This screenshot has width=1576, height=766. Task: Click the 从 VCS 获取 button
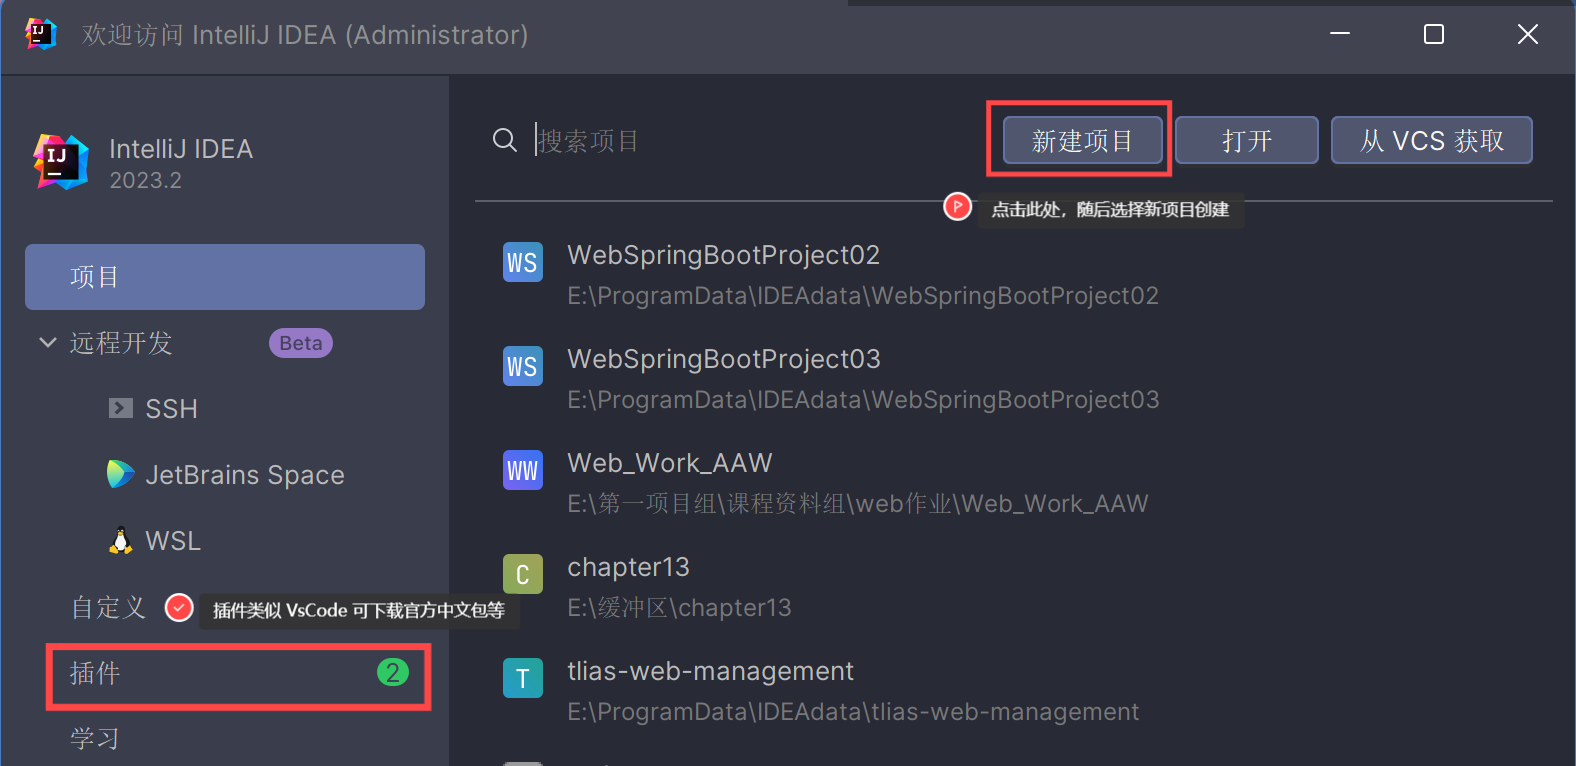tap(1431, 140)
